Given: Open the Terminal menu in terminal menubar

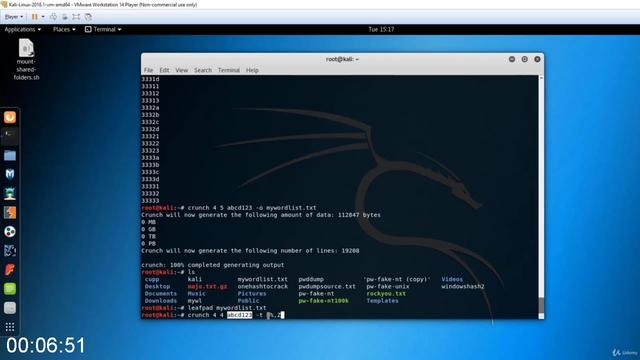Looking at the screenshot, I should click(229, 70).
